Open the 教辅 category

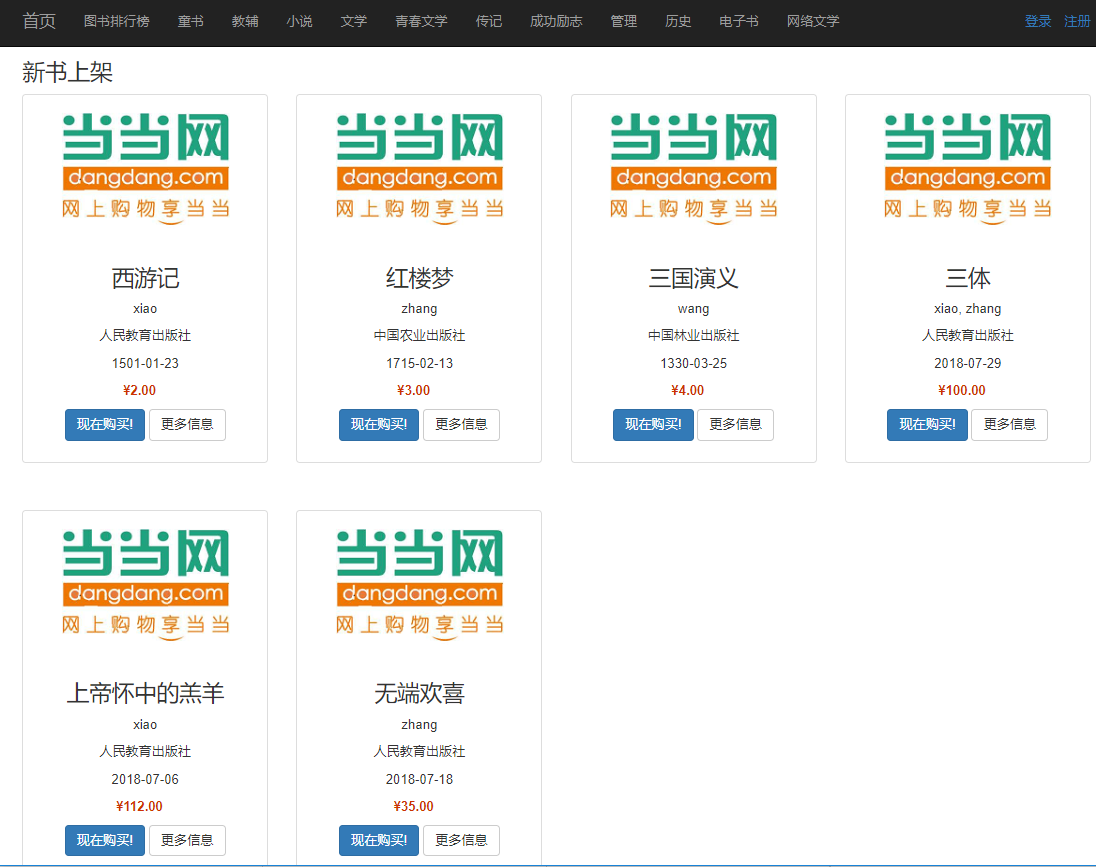[245, 22]
